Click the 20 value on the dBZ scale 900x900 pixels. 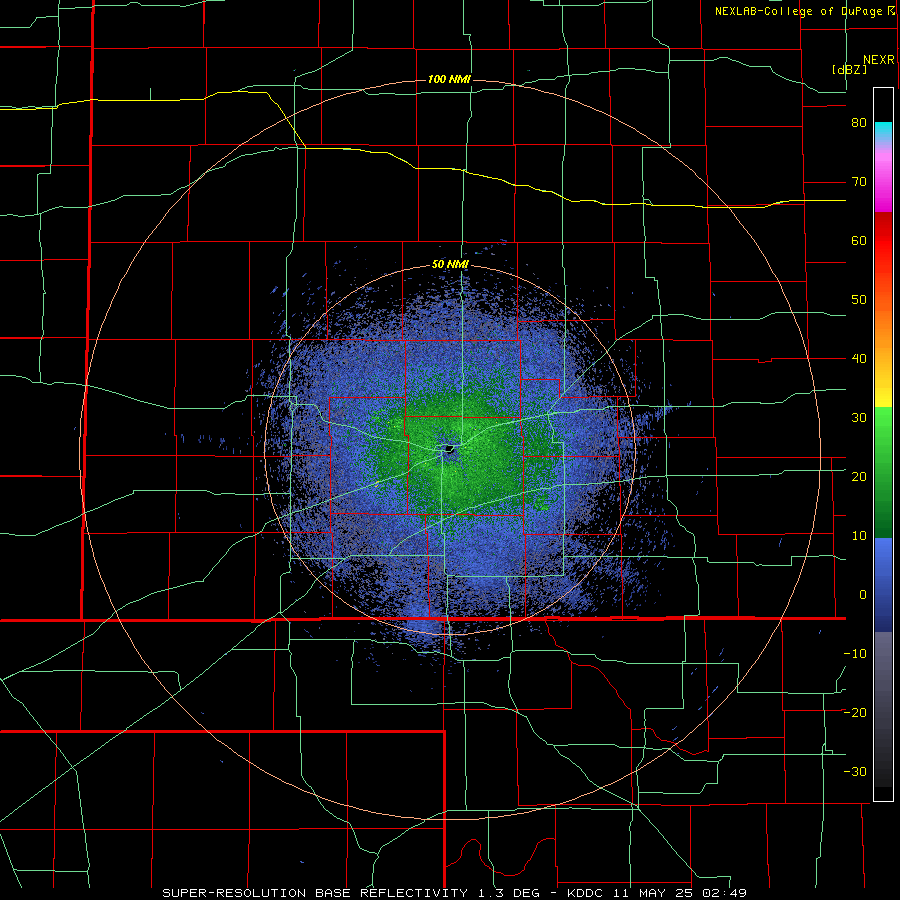pos(859,477)
